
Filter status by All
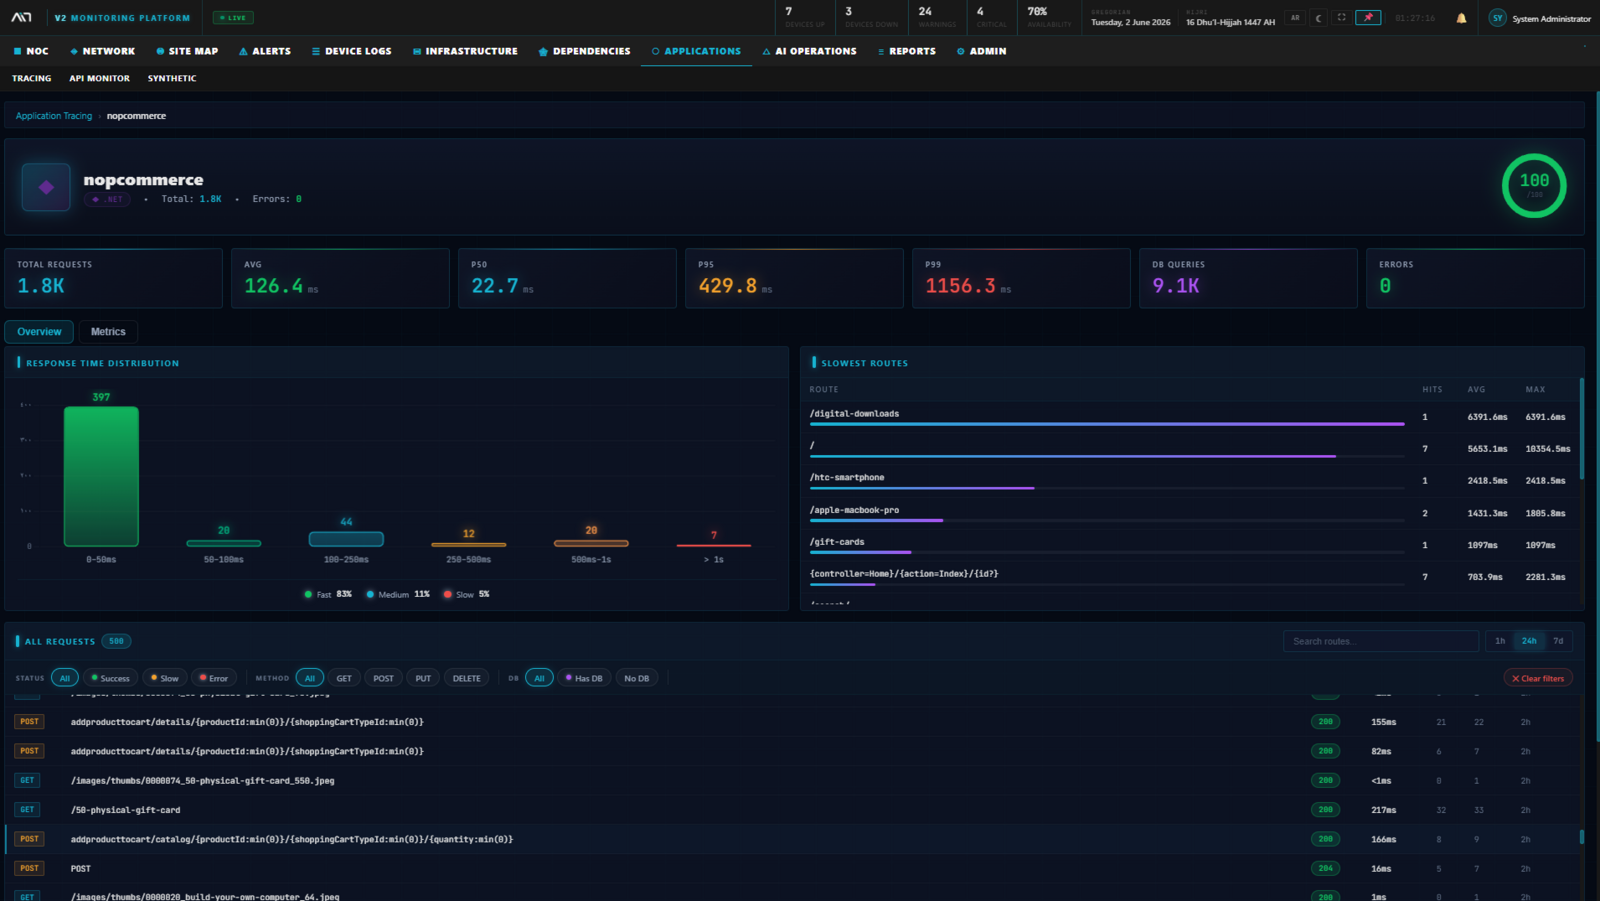[65, 678]
